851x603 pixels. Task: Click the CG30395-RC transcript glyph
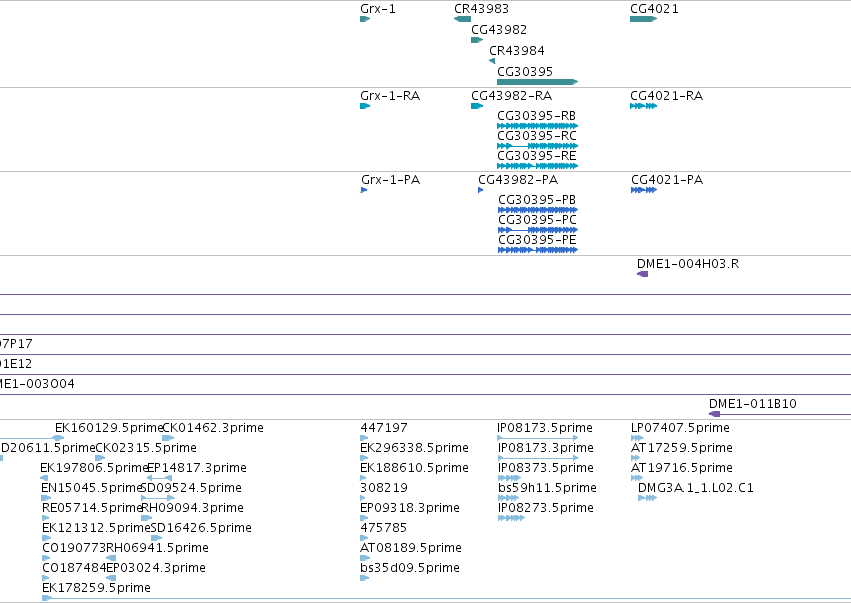click(537, 146)
